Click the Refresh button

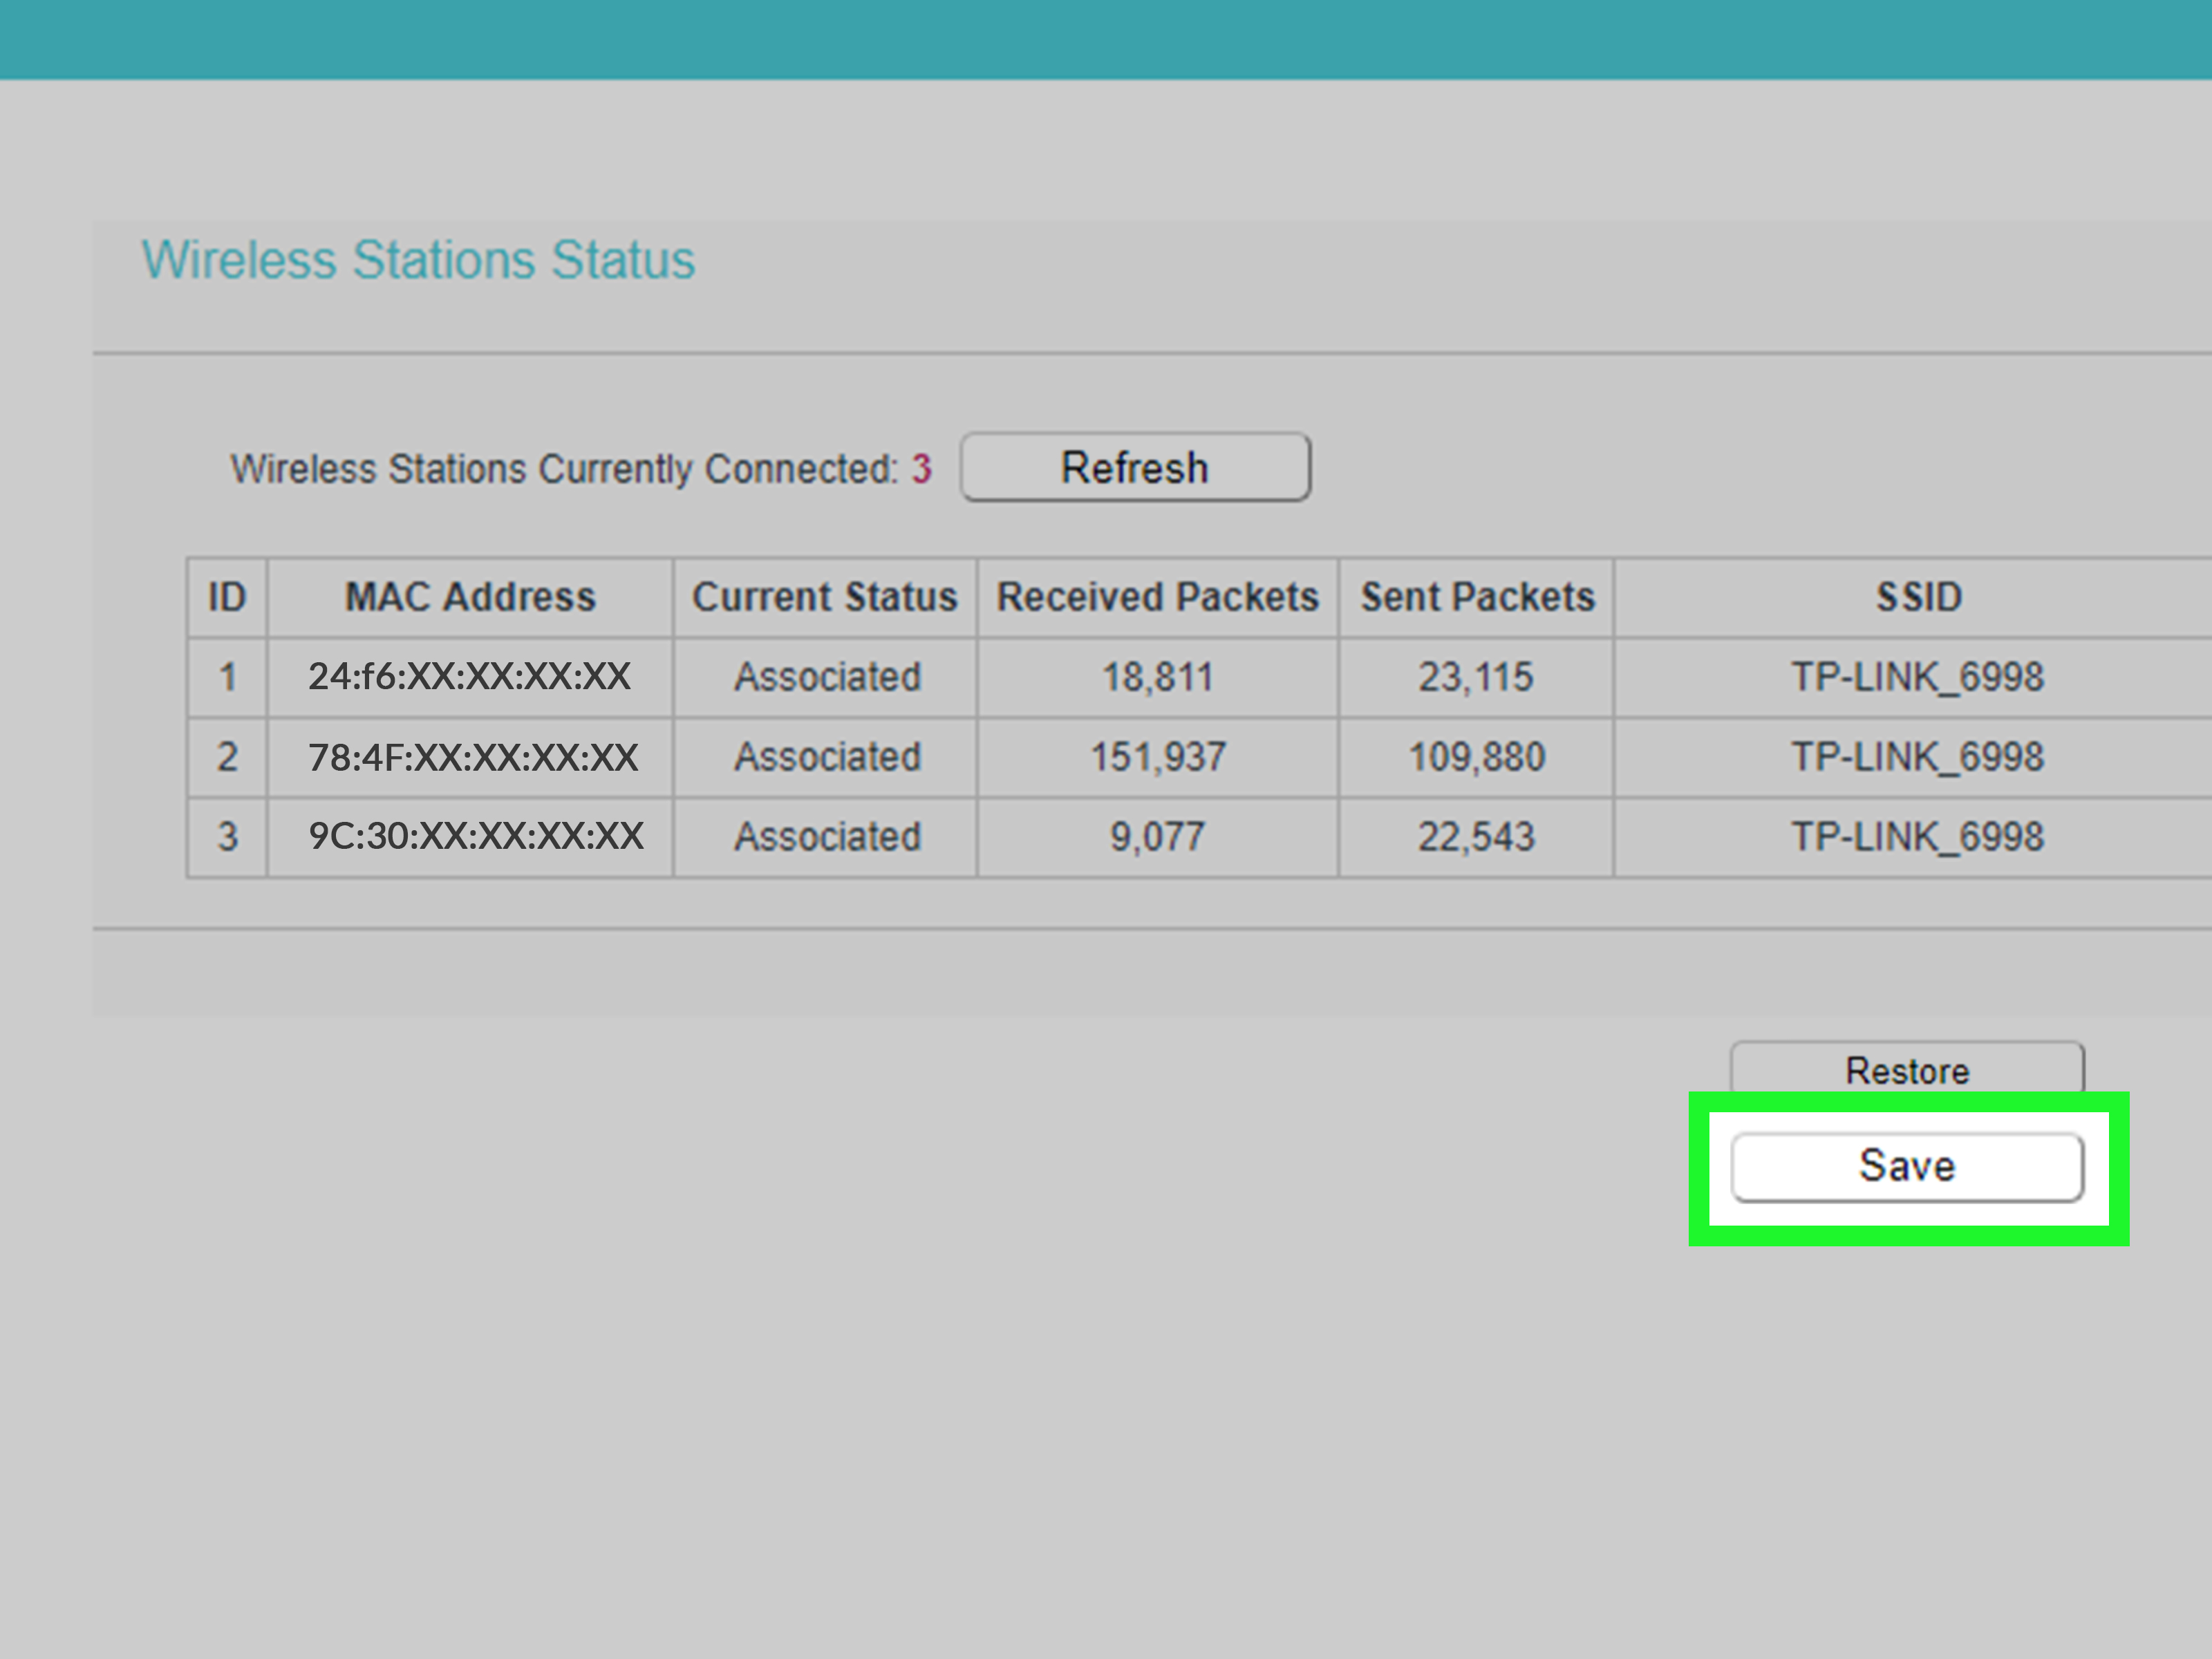coord(1135,467)
